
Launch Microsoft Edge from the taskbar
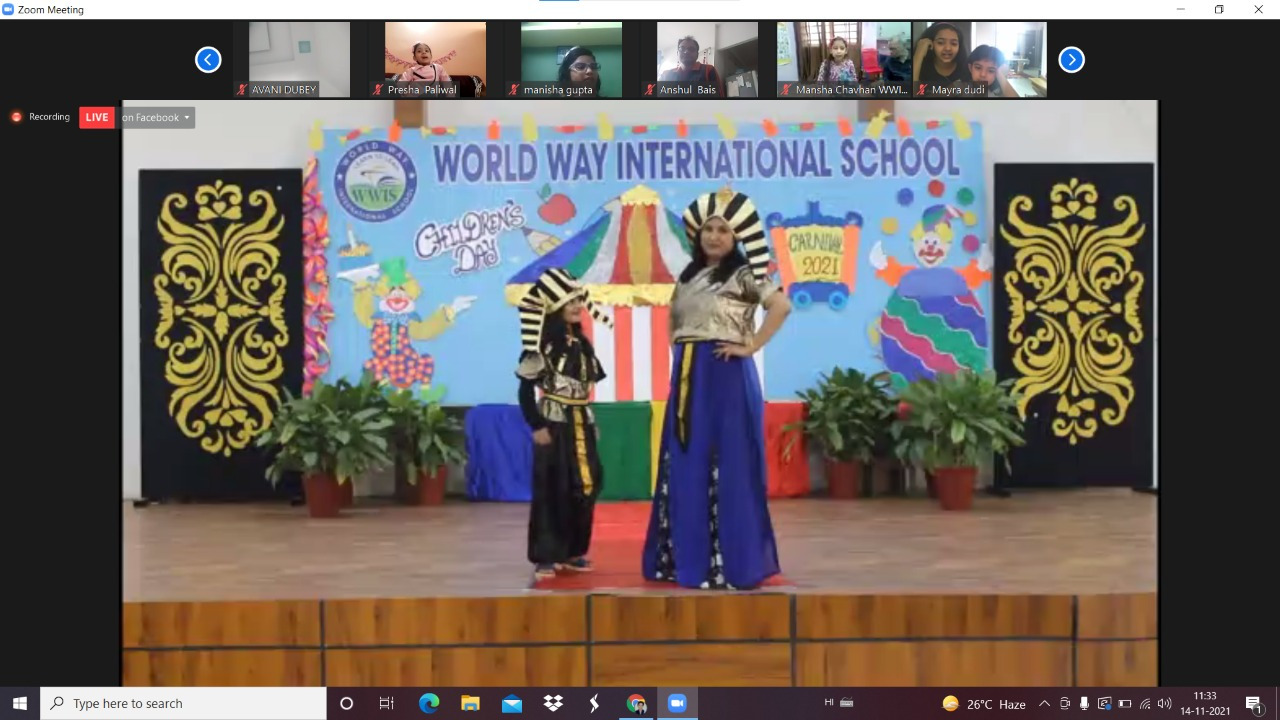(x=429, y=703)
